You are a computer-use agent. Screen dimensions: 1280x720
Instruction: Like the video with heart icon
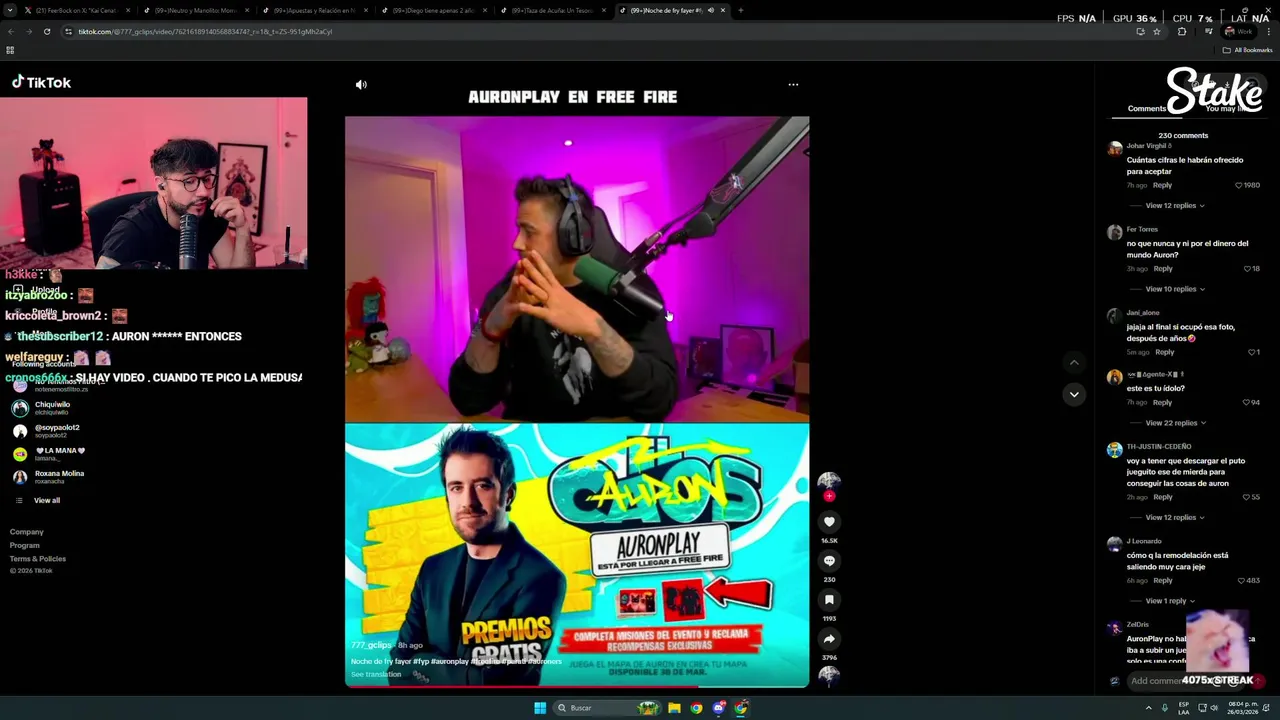click(x=829, y=522)
